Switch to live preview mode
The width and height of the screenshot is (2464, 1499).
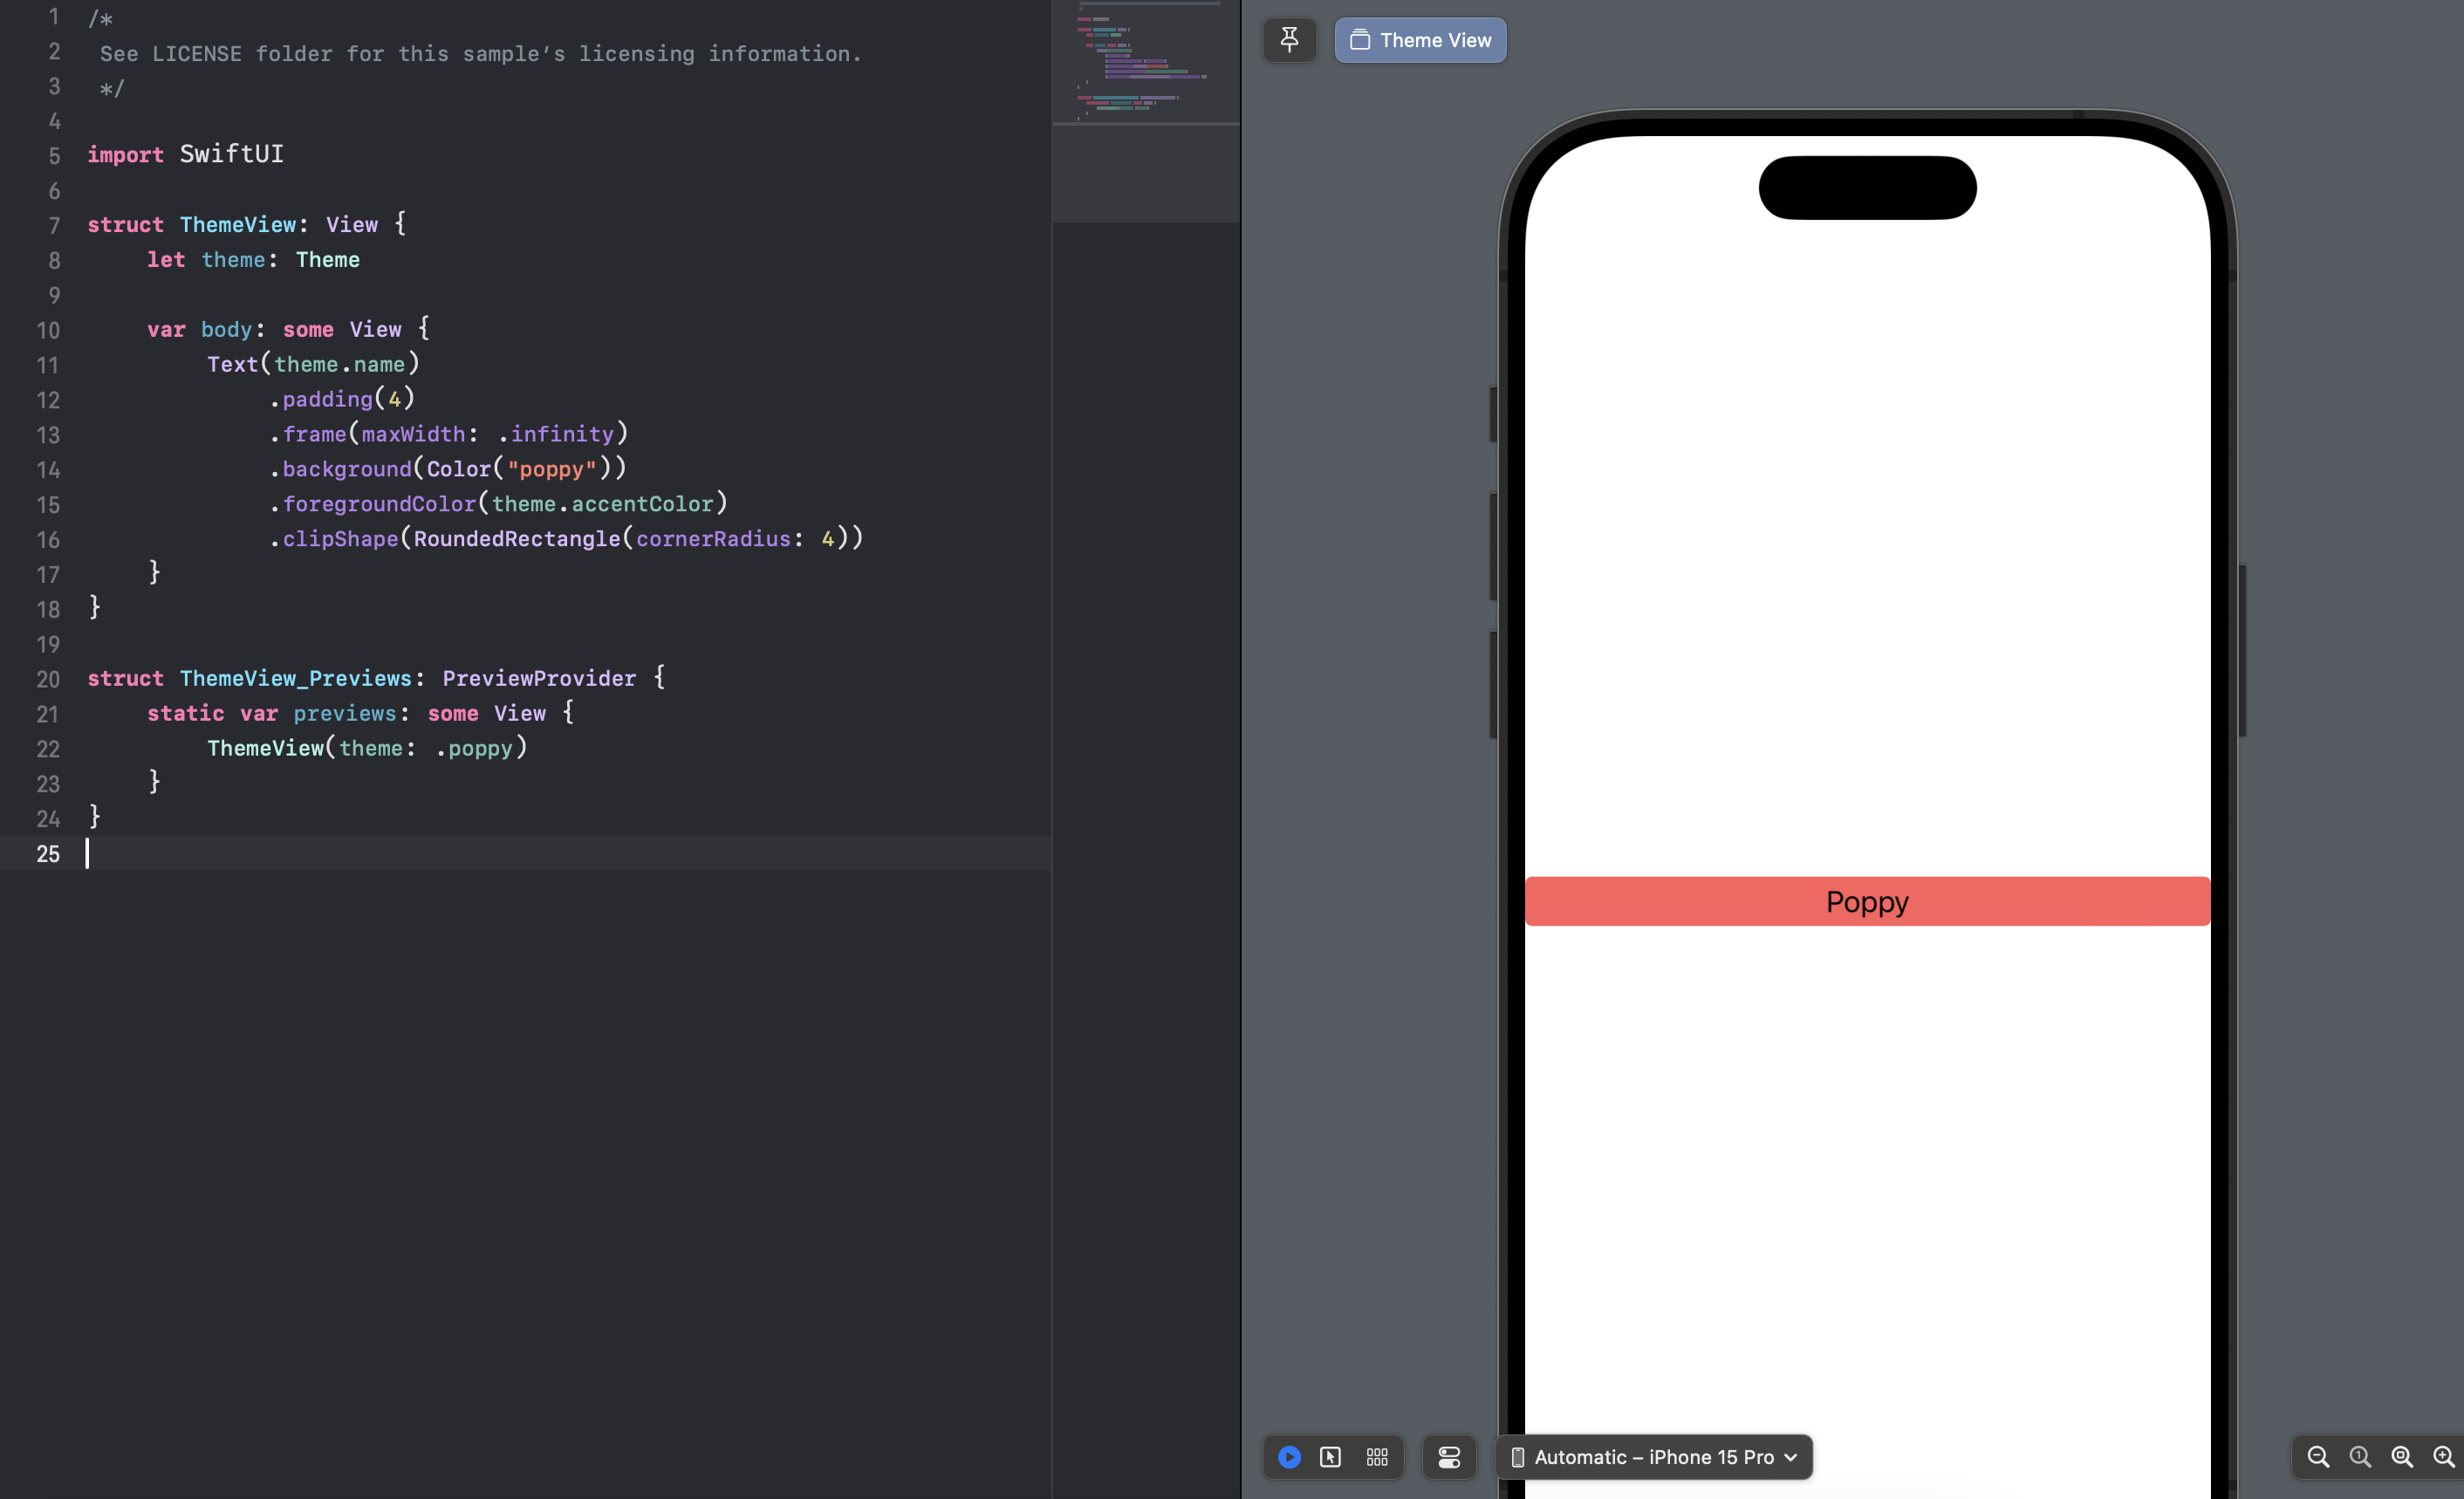point(1289,1457)
